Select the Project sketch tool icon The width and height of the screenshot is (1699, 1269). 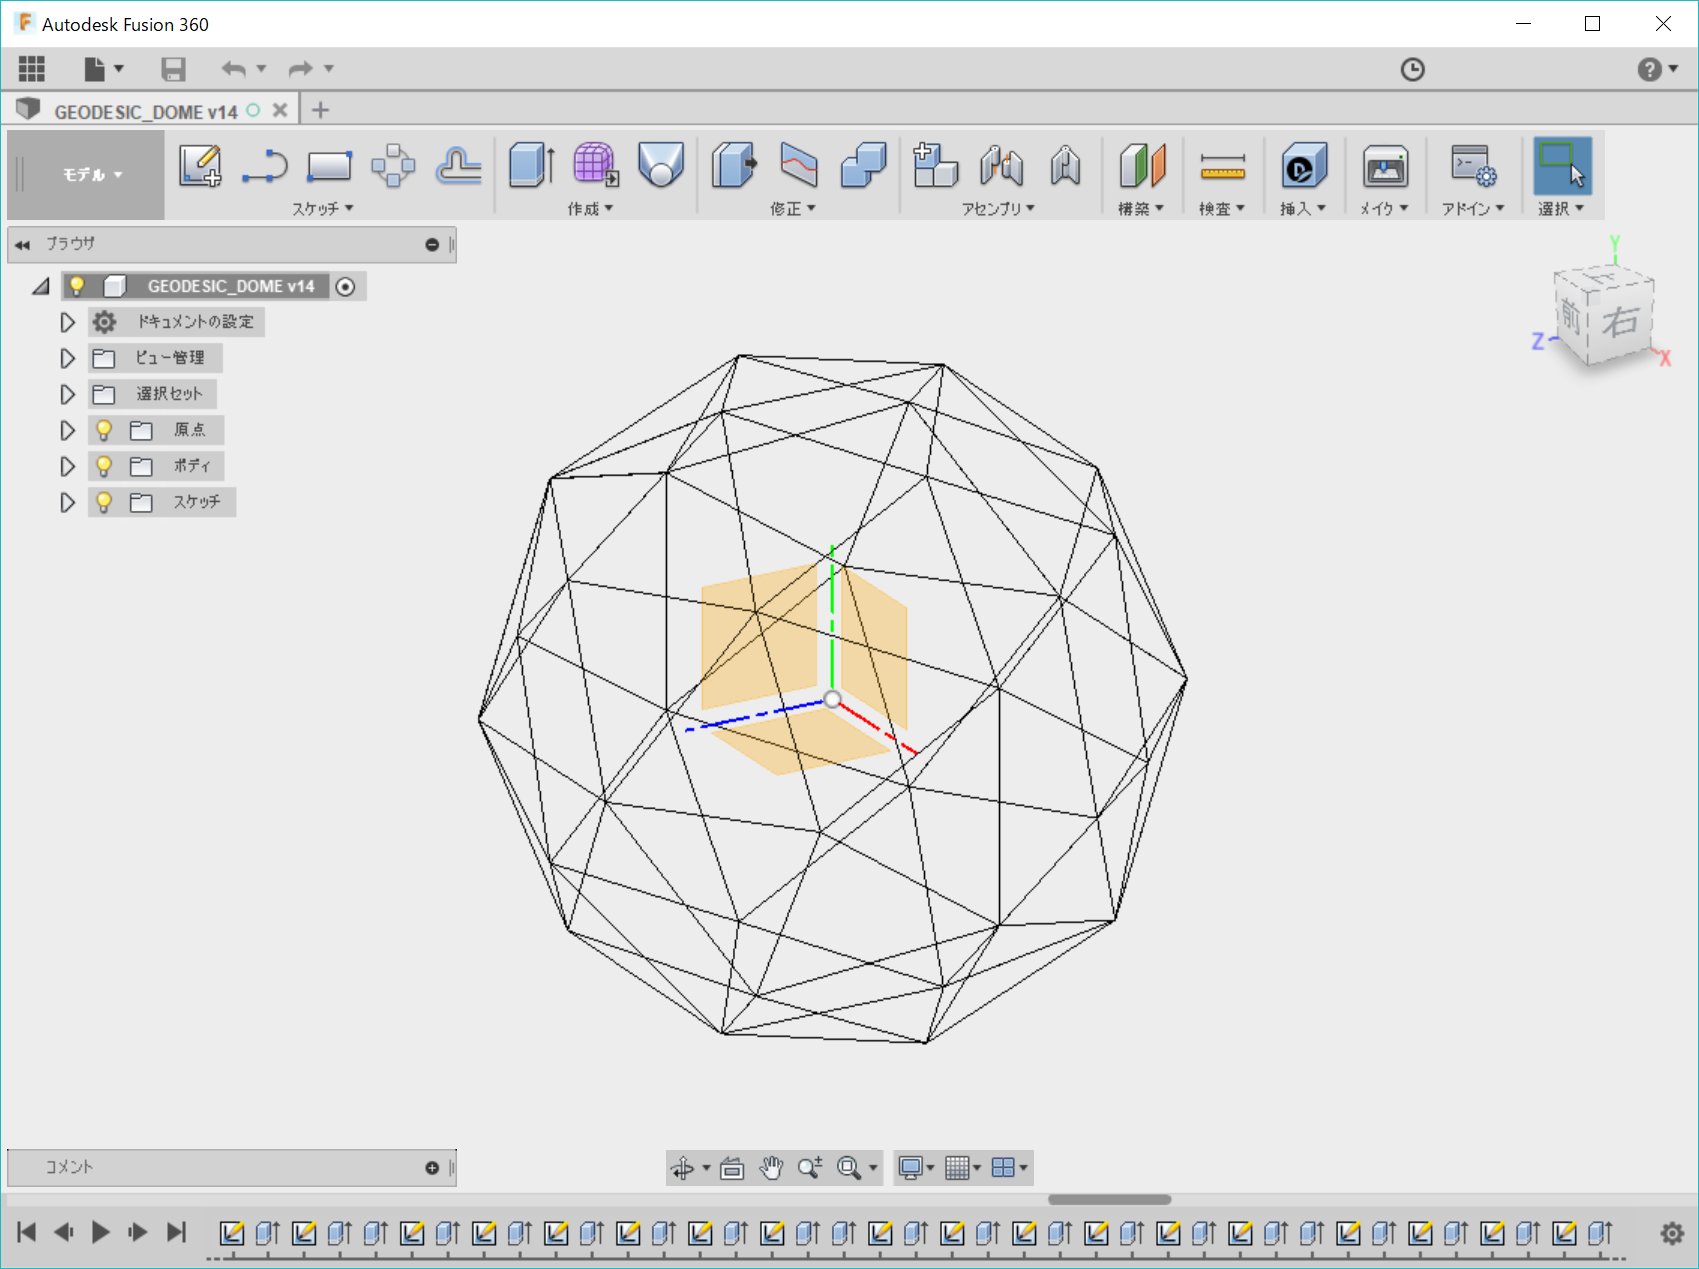point(458,166)
